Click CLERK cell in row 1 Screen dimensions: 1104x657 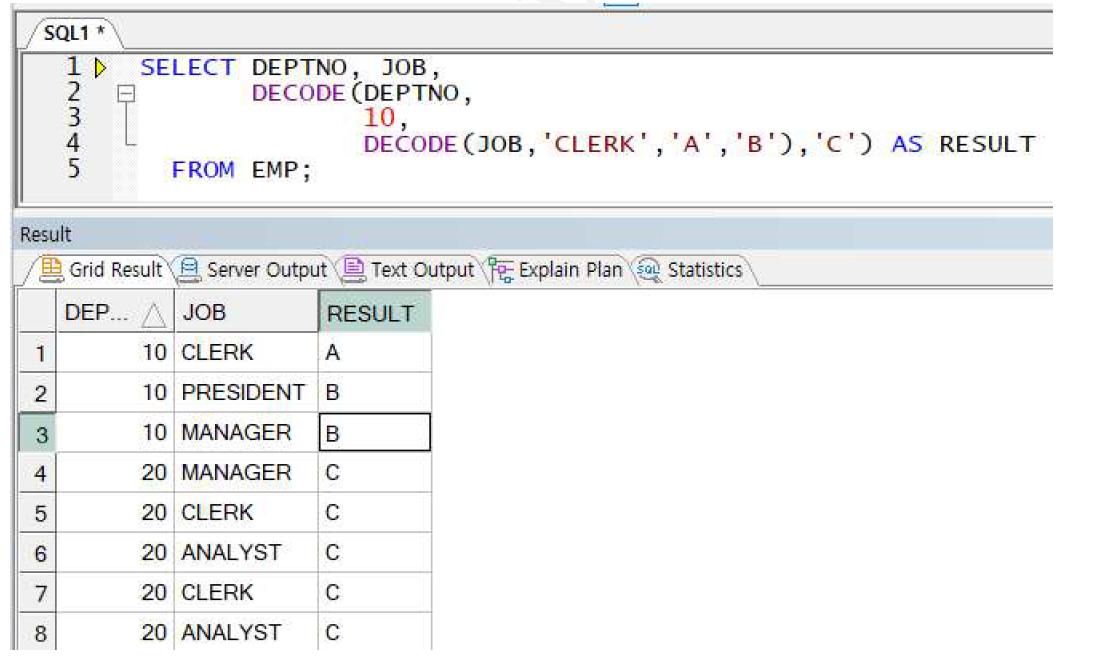(x=246, y=352)
